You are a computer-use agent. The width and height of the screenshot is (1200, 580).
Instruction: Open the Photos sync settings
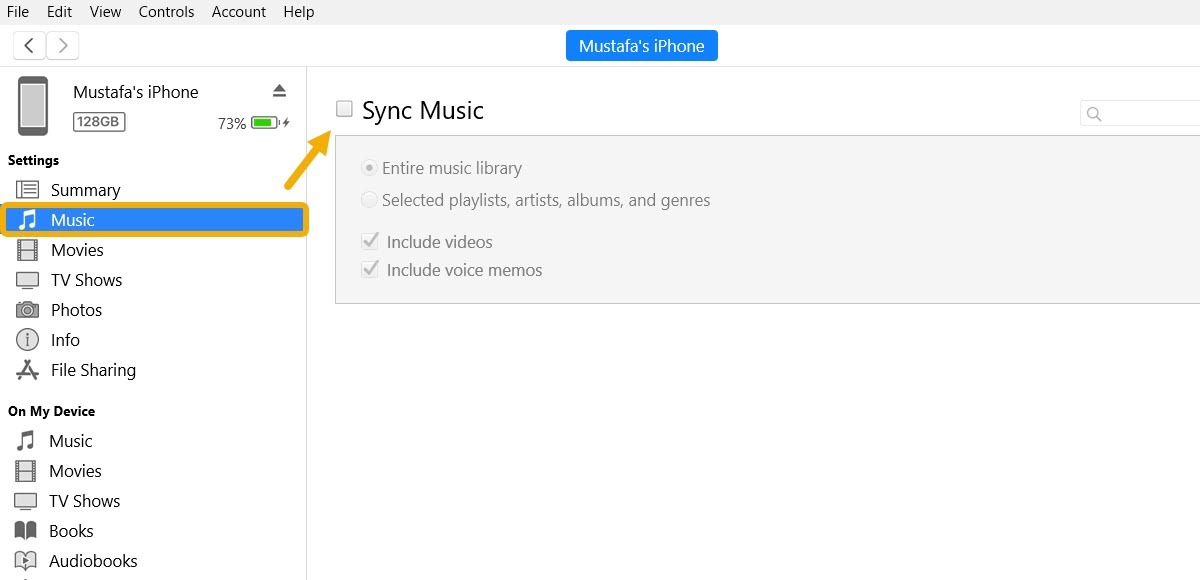pyautogui.click(x=27, y=309)
